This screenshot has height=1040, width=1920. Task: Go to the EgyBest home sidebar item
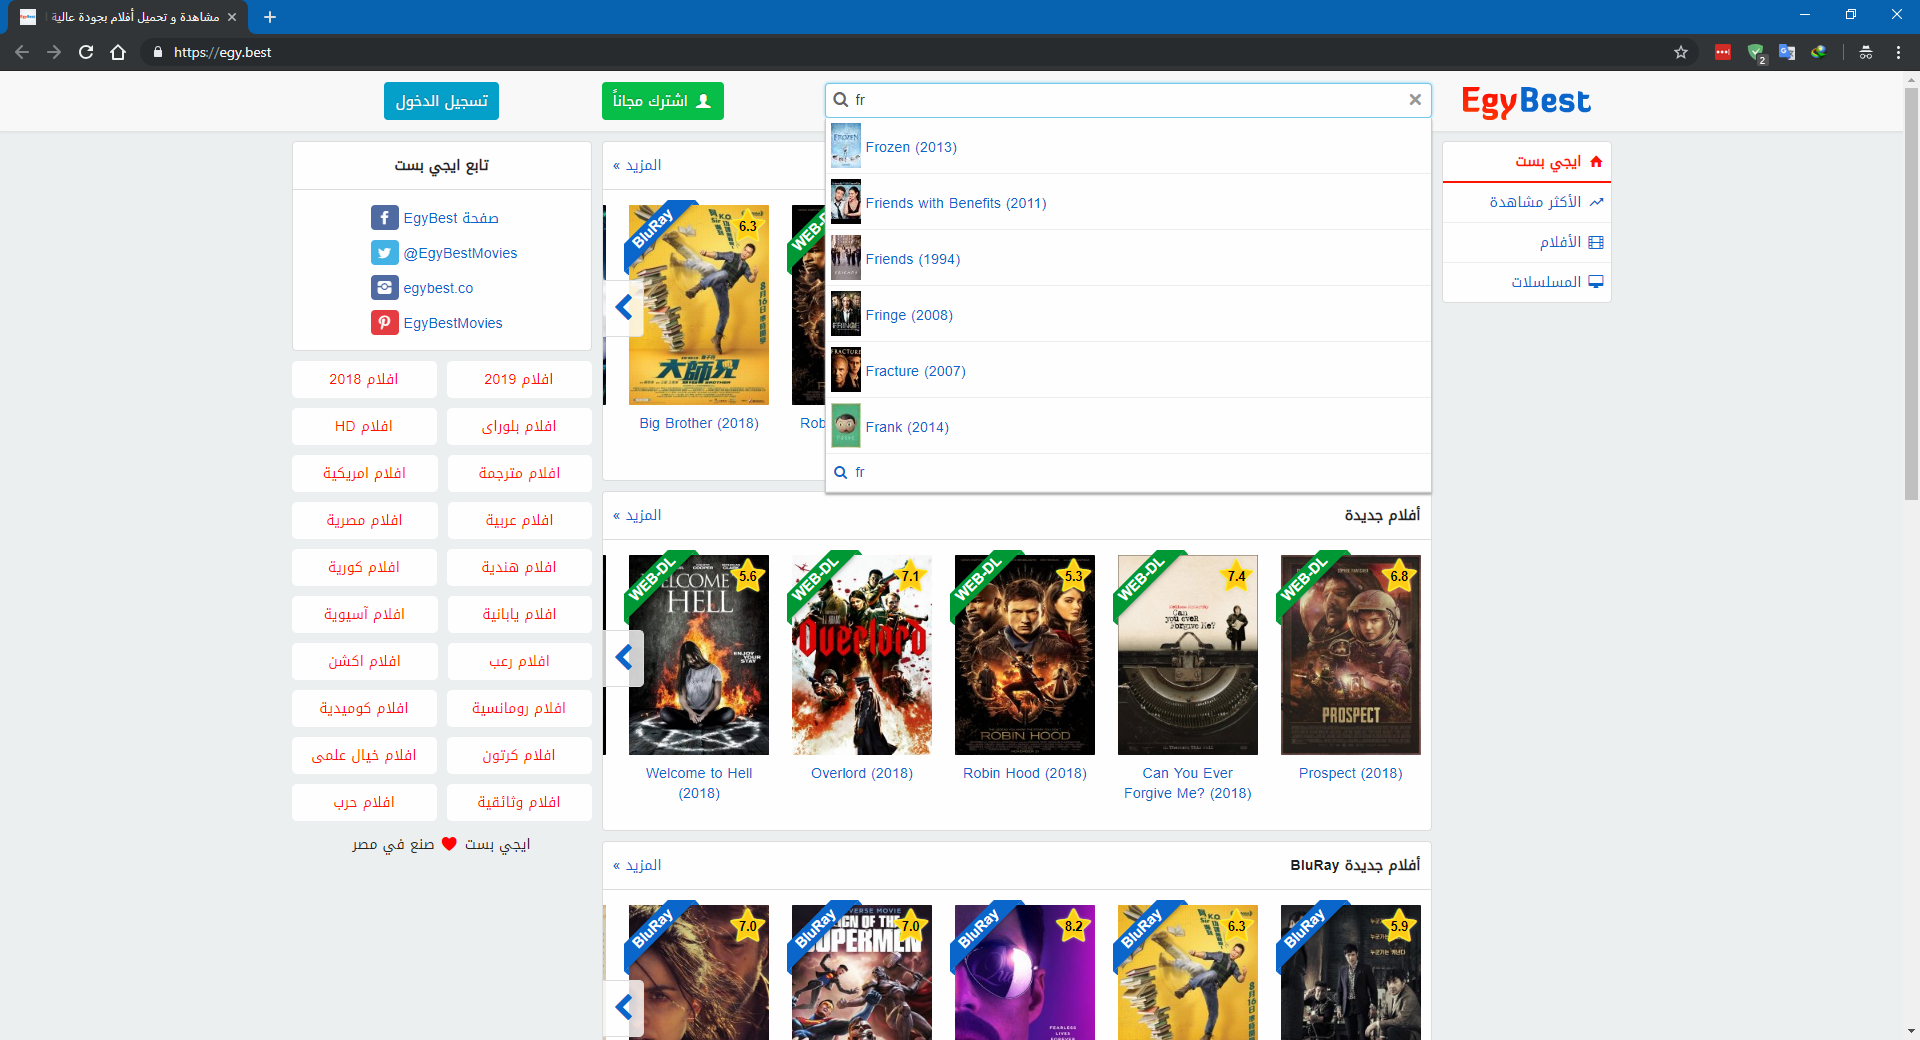(x=1527, y=162)
